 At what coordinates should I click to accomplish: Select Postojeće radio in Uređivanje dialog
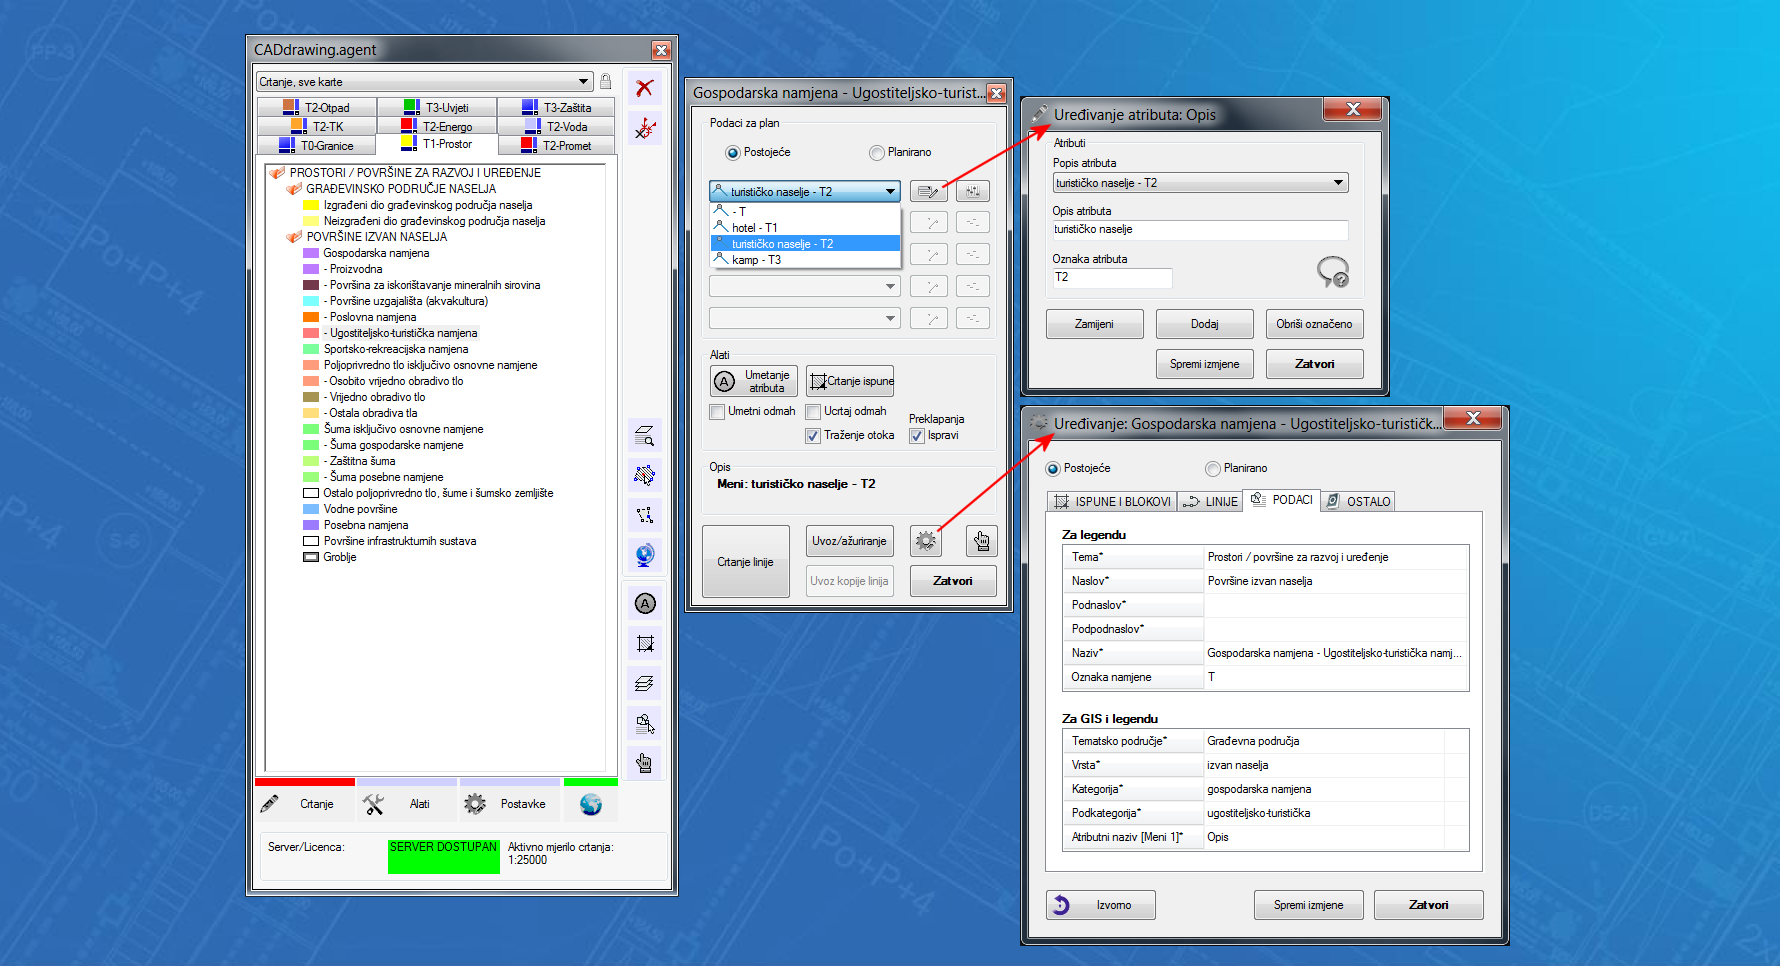pyautogui.click(x=1053, y=469)
